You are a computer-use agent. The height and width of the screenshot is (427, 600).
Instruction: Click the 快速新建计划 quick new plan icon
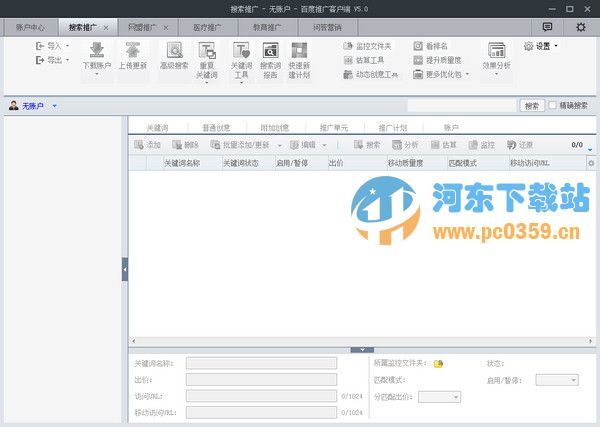point(299,50)
